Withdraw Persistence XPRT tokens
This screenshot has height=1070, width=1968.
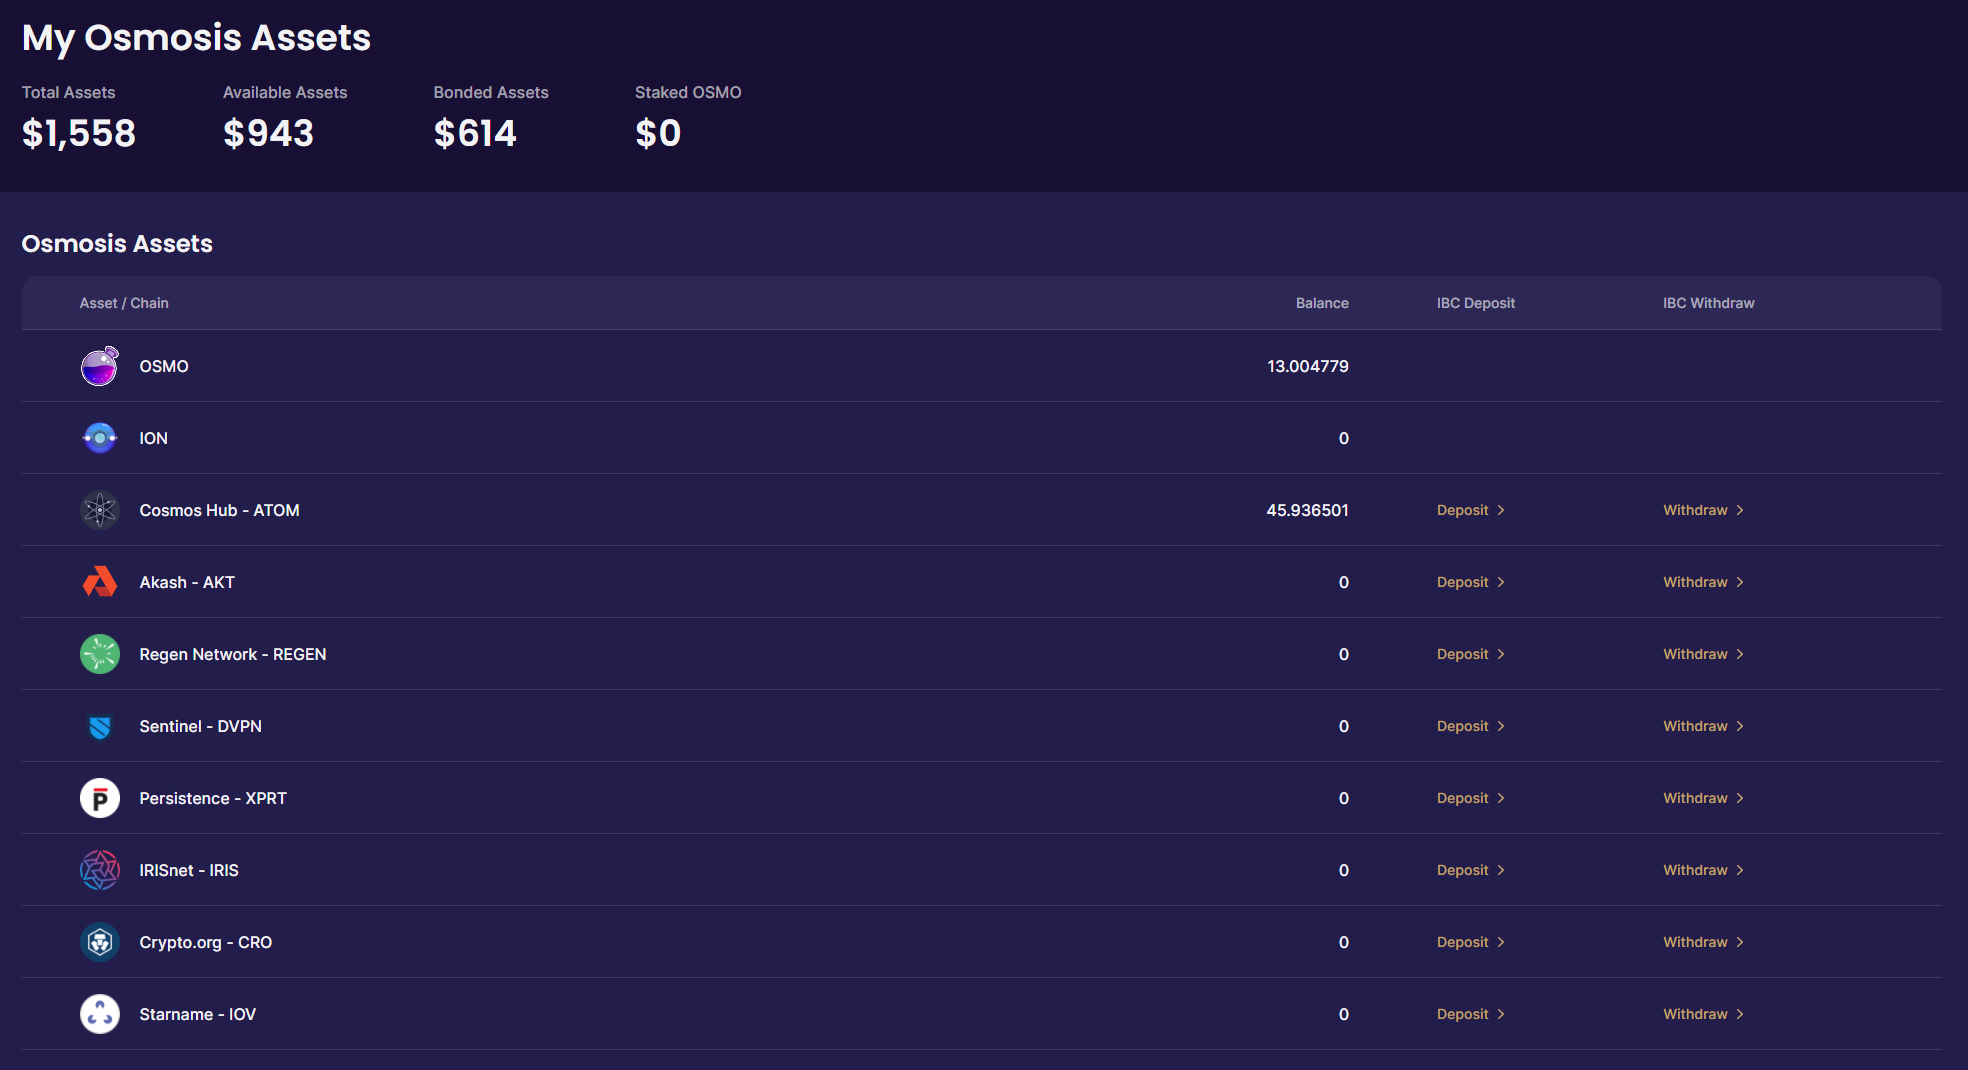point(1702,798)
